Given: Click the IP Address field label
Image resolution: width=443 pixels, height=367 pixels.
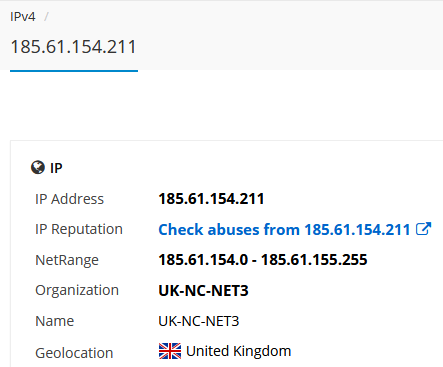Looking at the screenshot, I should click(69, 199).
